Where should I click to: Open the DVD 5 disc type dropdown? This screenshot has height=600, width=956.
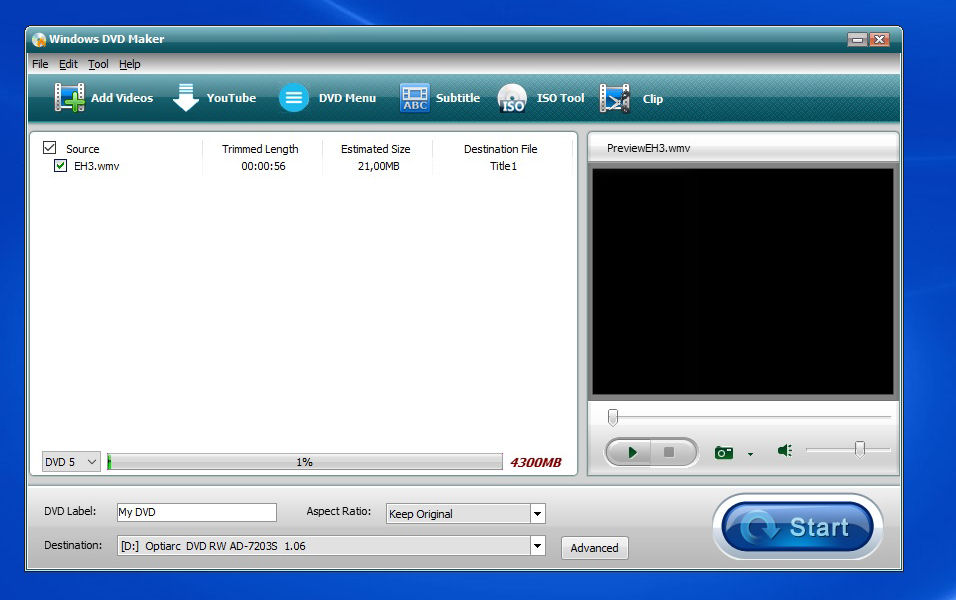pos(71,462)
